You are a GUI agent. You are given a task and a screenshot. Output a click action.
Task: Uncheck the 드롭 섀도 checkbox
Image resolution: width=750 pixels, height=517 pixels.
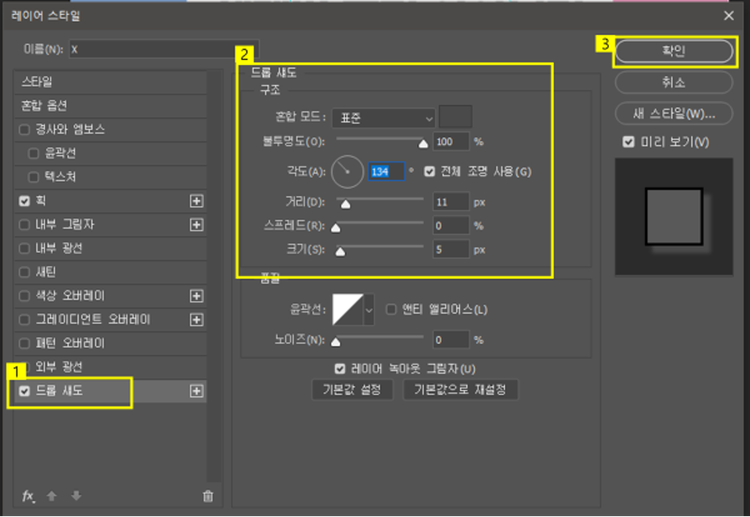pyautogui.click(x=24, y=391)
